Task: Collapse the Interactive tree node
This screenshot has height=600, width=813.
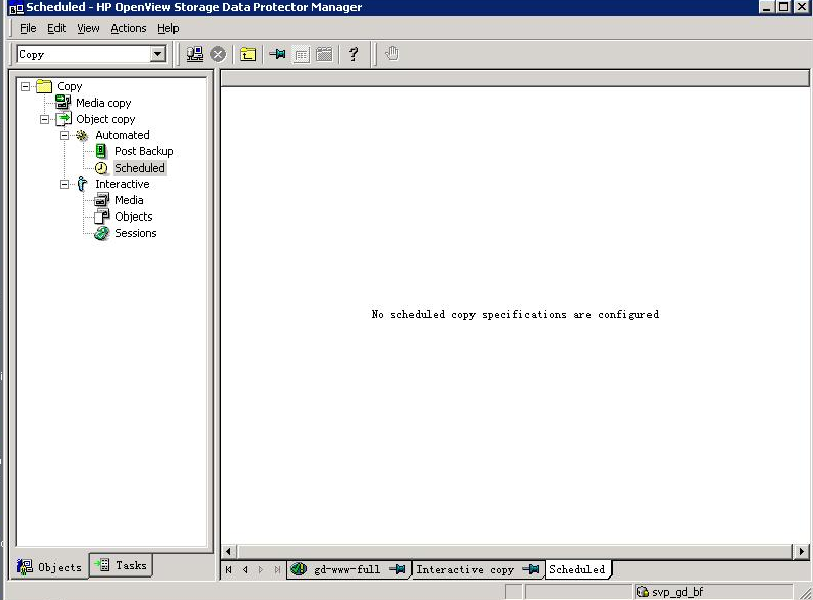Action: point(64,184)
